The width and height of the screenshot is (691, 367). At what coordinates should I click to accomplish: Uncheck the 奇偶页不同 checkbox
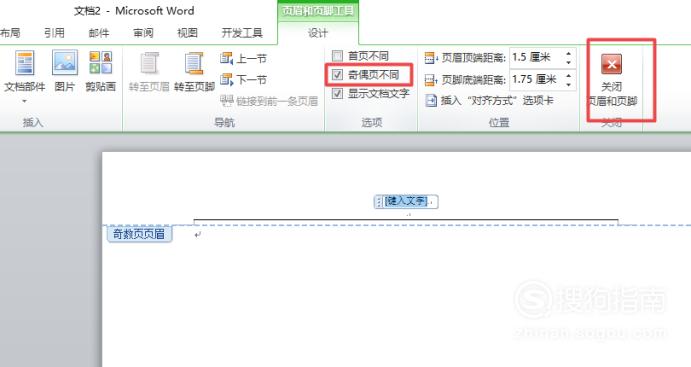[x=337, y=74]
